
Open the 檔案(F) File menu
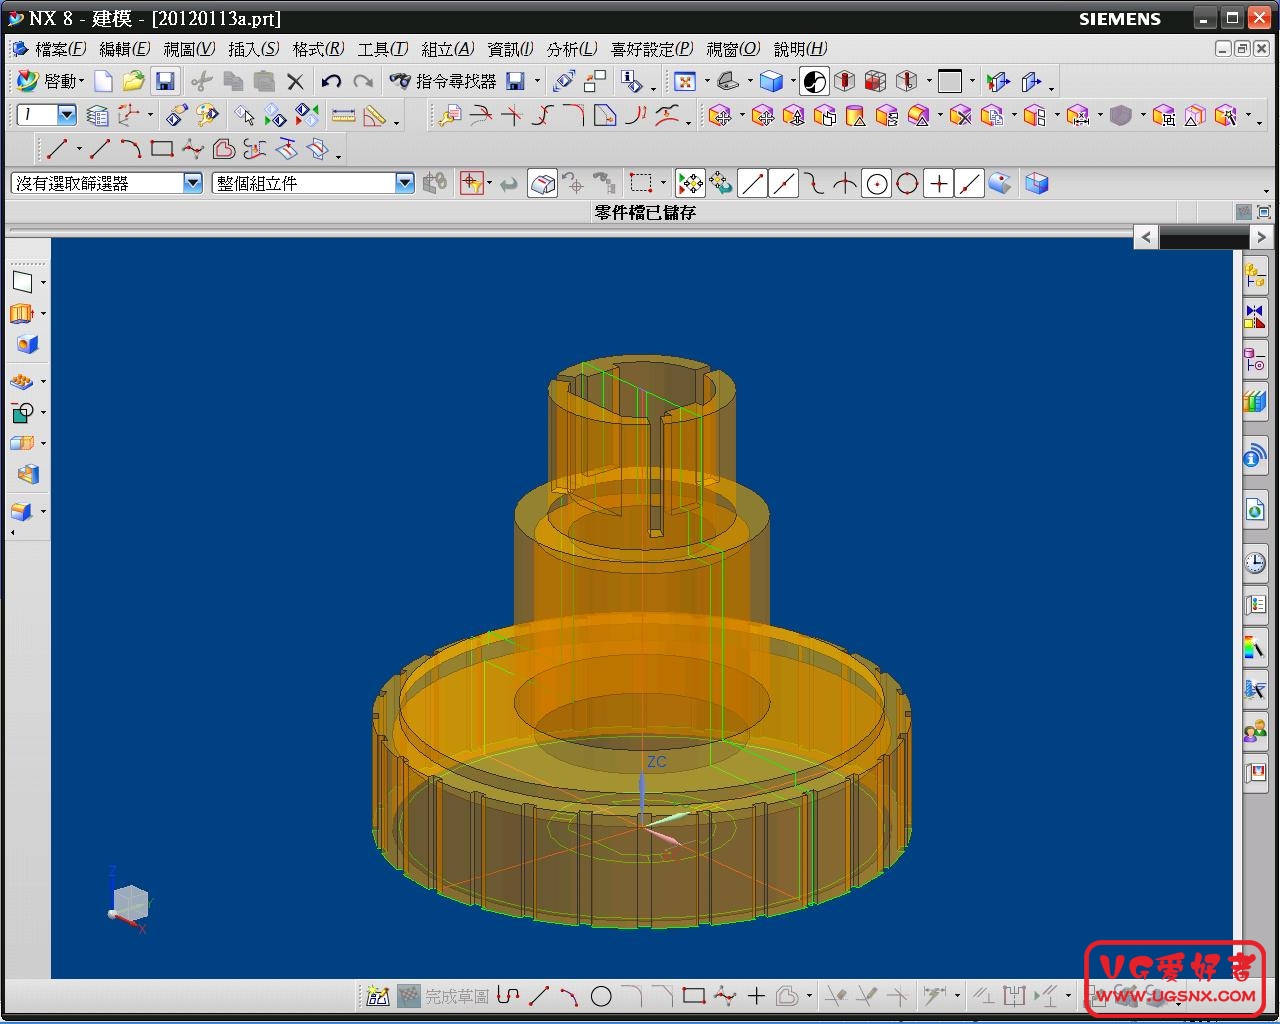(x=60, y=49)
